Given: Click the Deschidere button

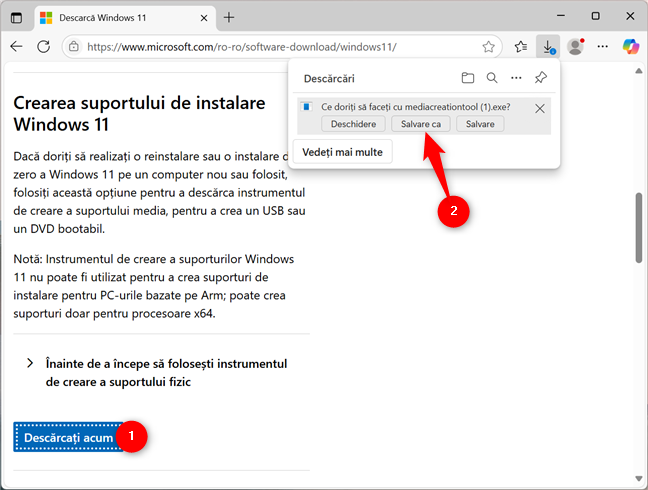Looking at the screenshot, I should [353, 124].
